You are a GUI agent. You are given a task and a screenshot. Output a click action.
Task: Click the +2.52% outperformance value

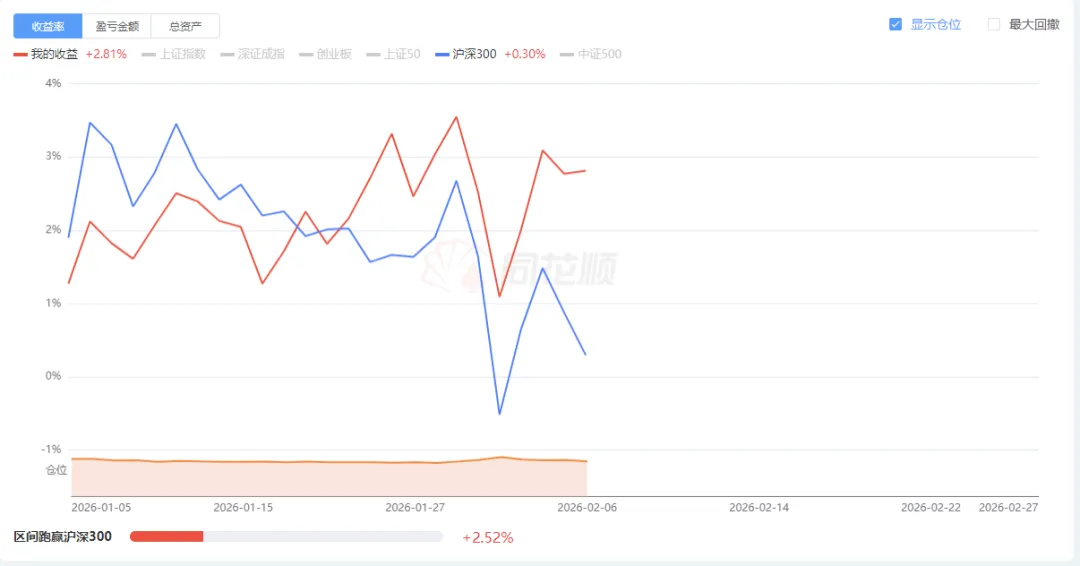point(487,538)
